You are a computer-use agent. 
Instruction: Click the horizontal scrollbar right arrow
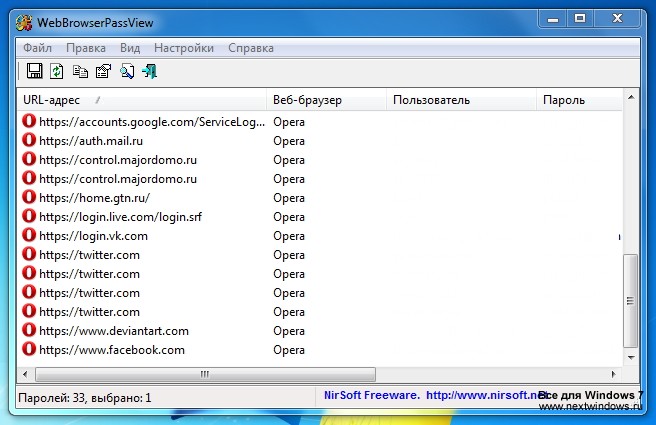click(x=614, y=374)
